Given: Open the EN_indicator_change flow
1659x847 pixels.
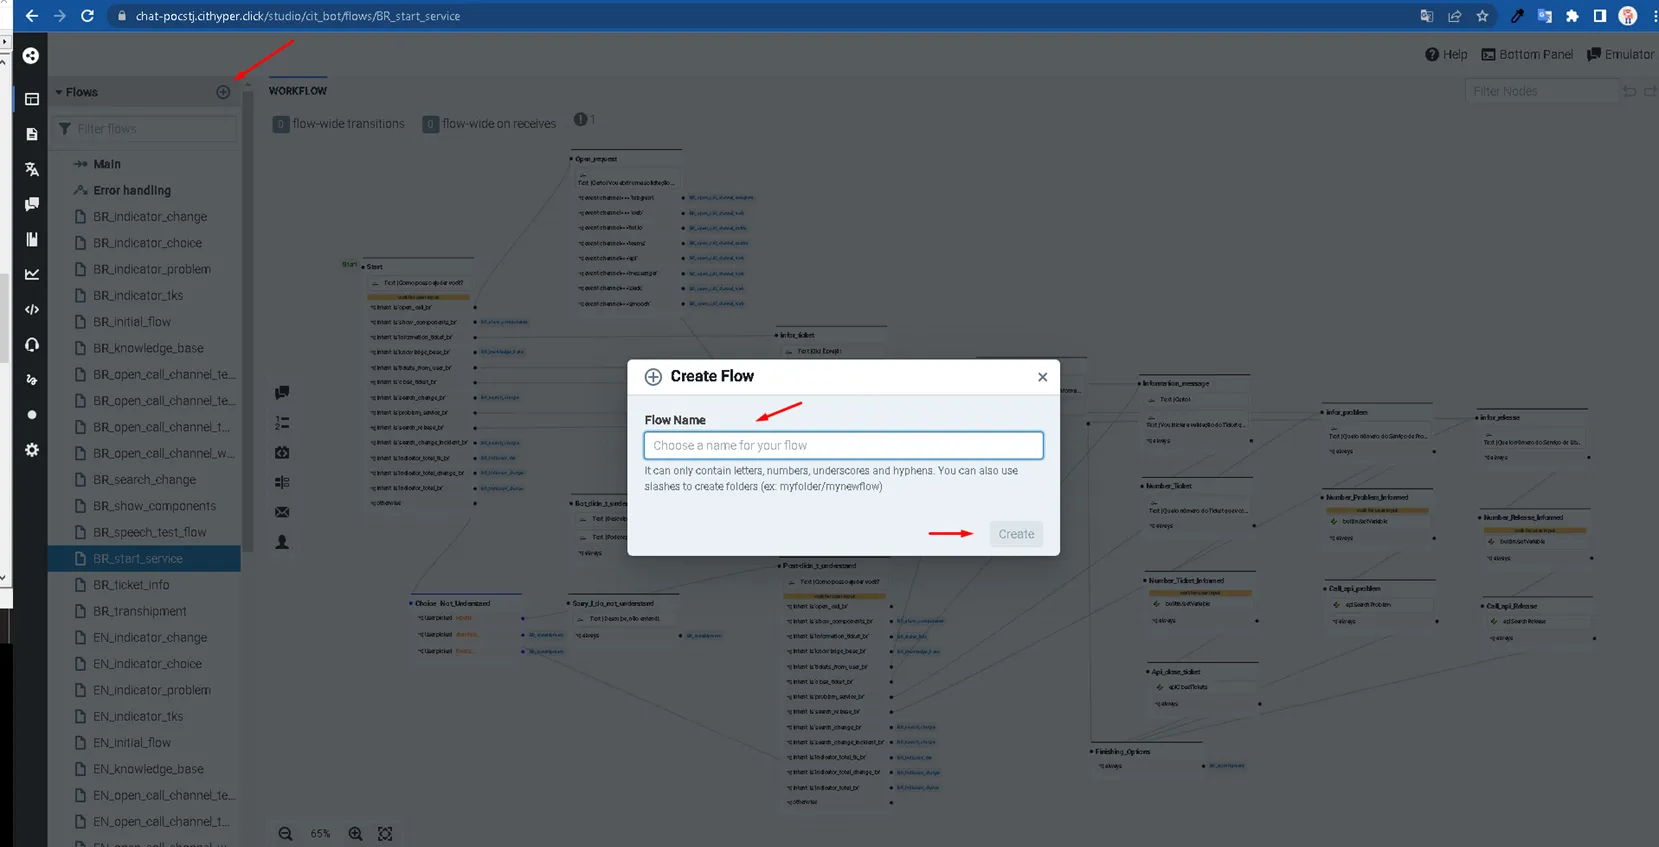Looking at the screenshot, I should pos(150,637).
